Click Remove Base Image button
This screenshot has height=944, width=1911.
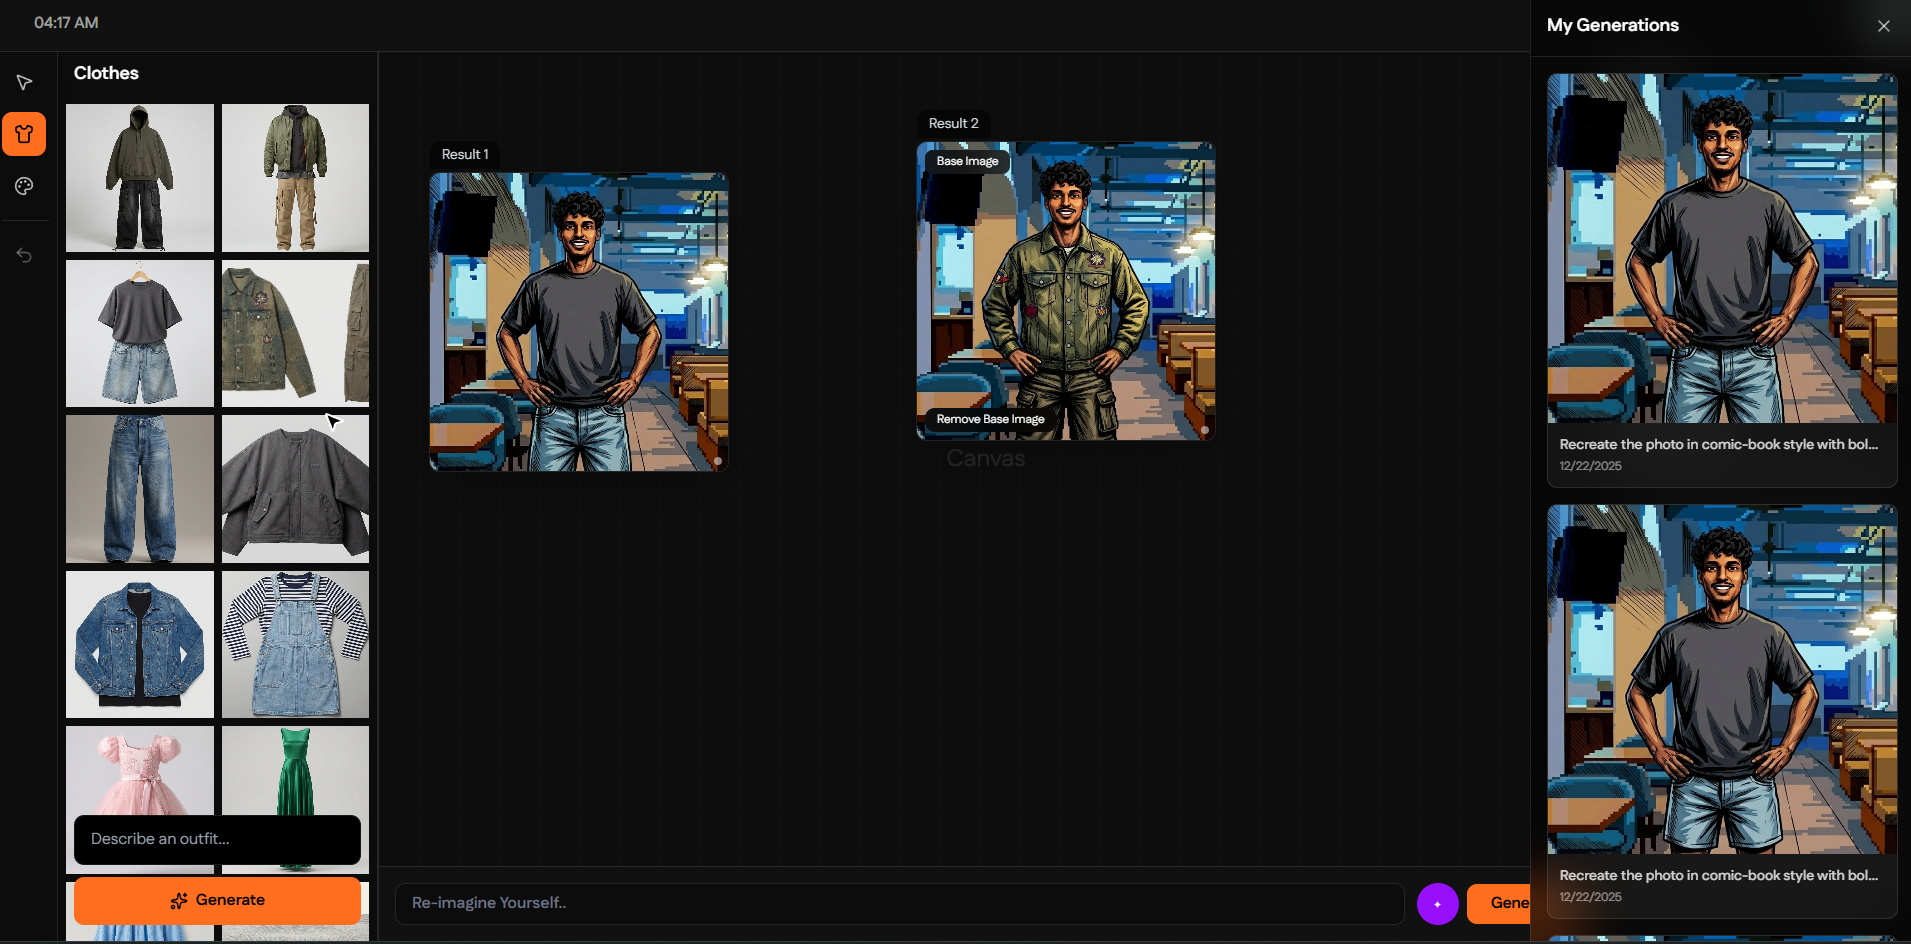[990, 419]
